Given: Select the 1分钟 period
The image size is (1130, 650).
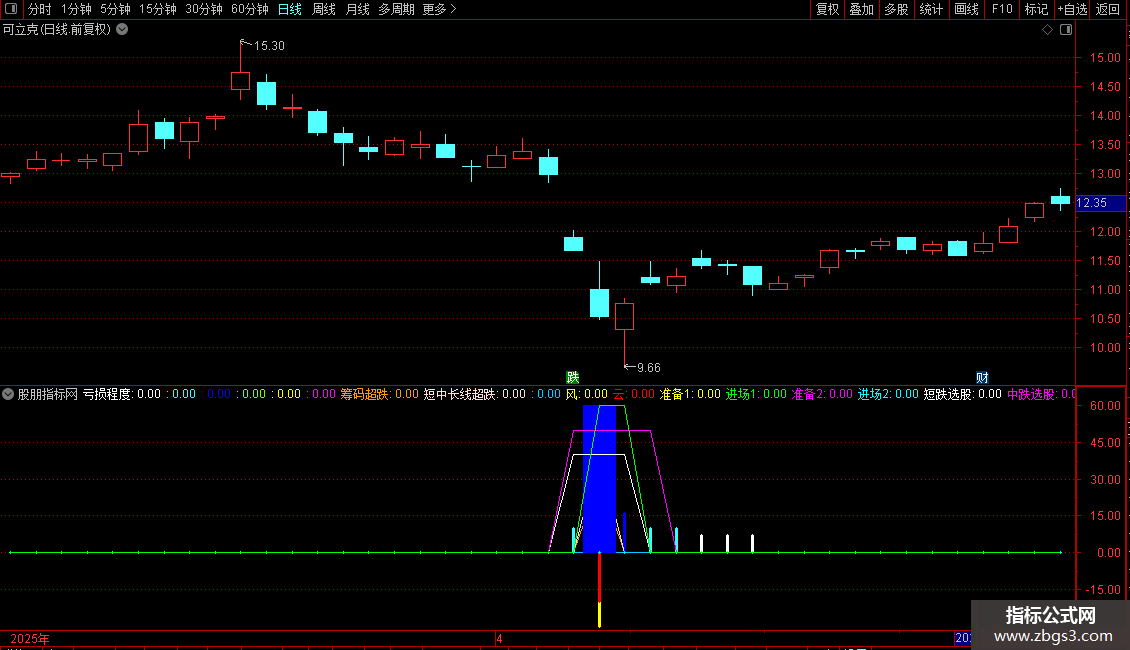Looking at the screenshot, I should (x=76, y=9).
